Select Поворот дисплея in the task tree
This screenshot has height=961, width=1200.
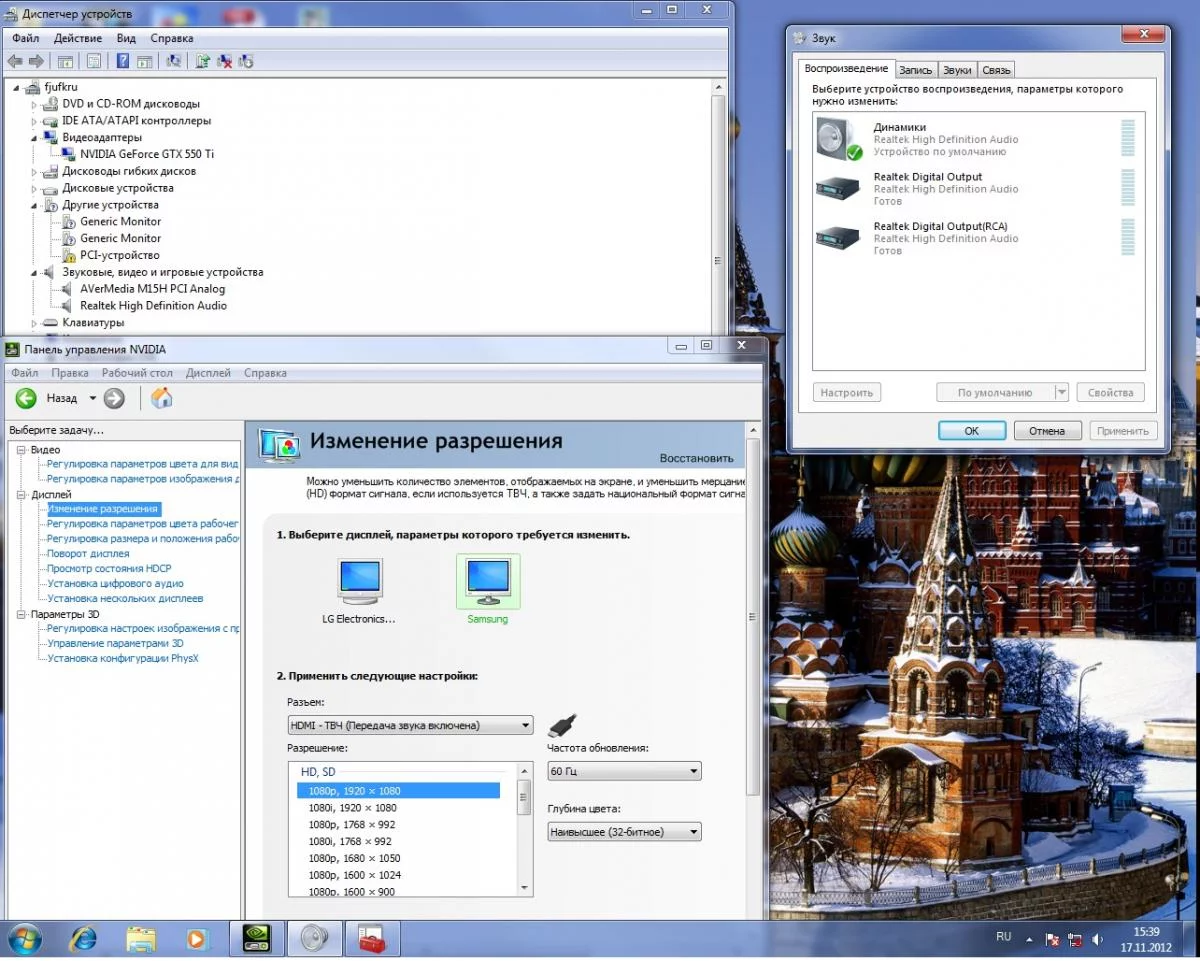[88, 553]
